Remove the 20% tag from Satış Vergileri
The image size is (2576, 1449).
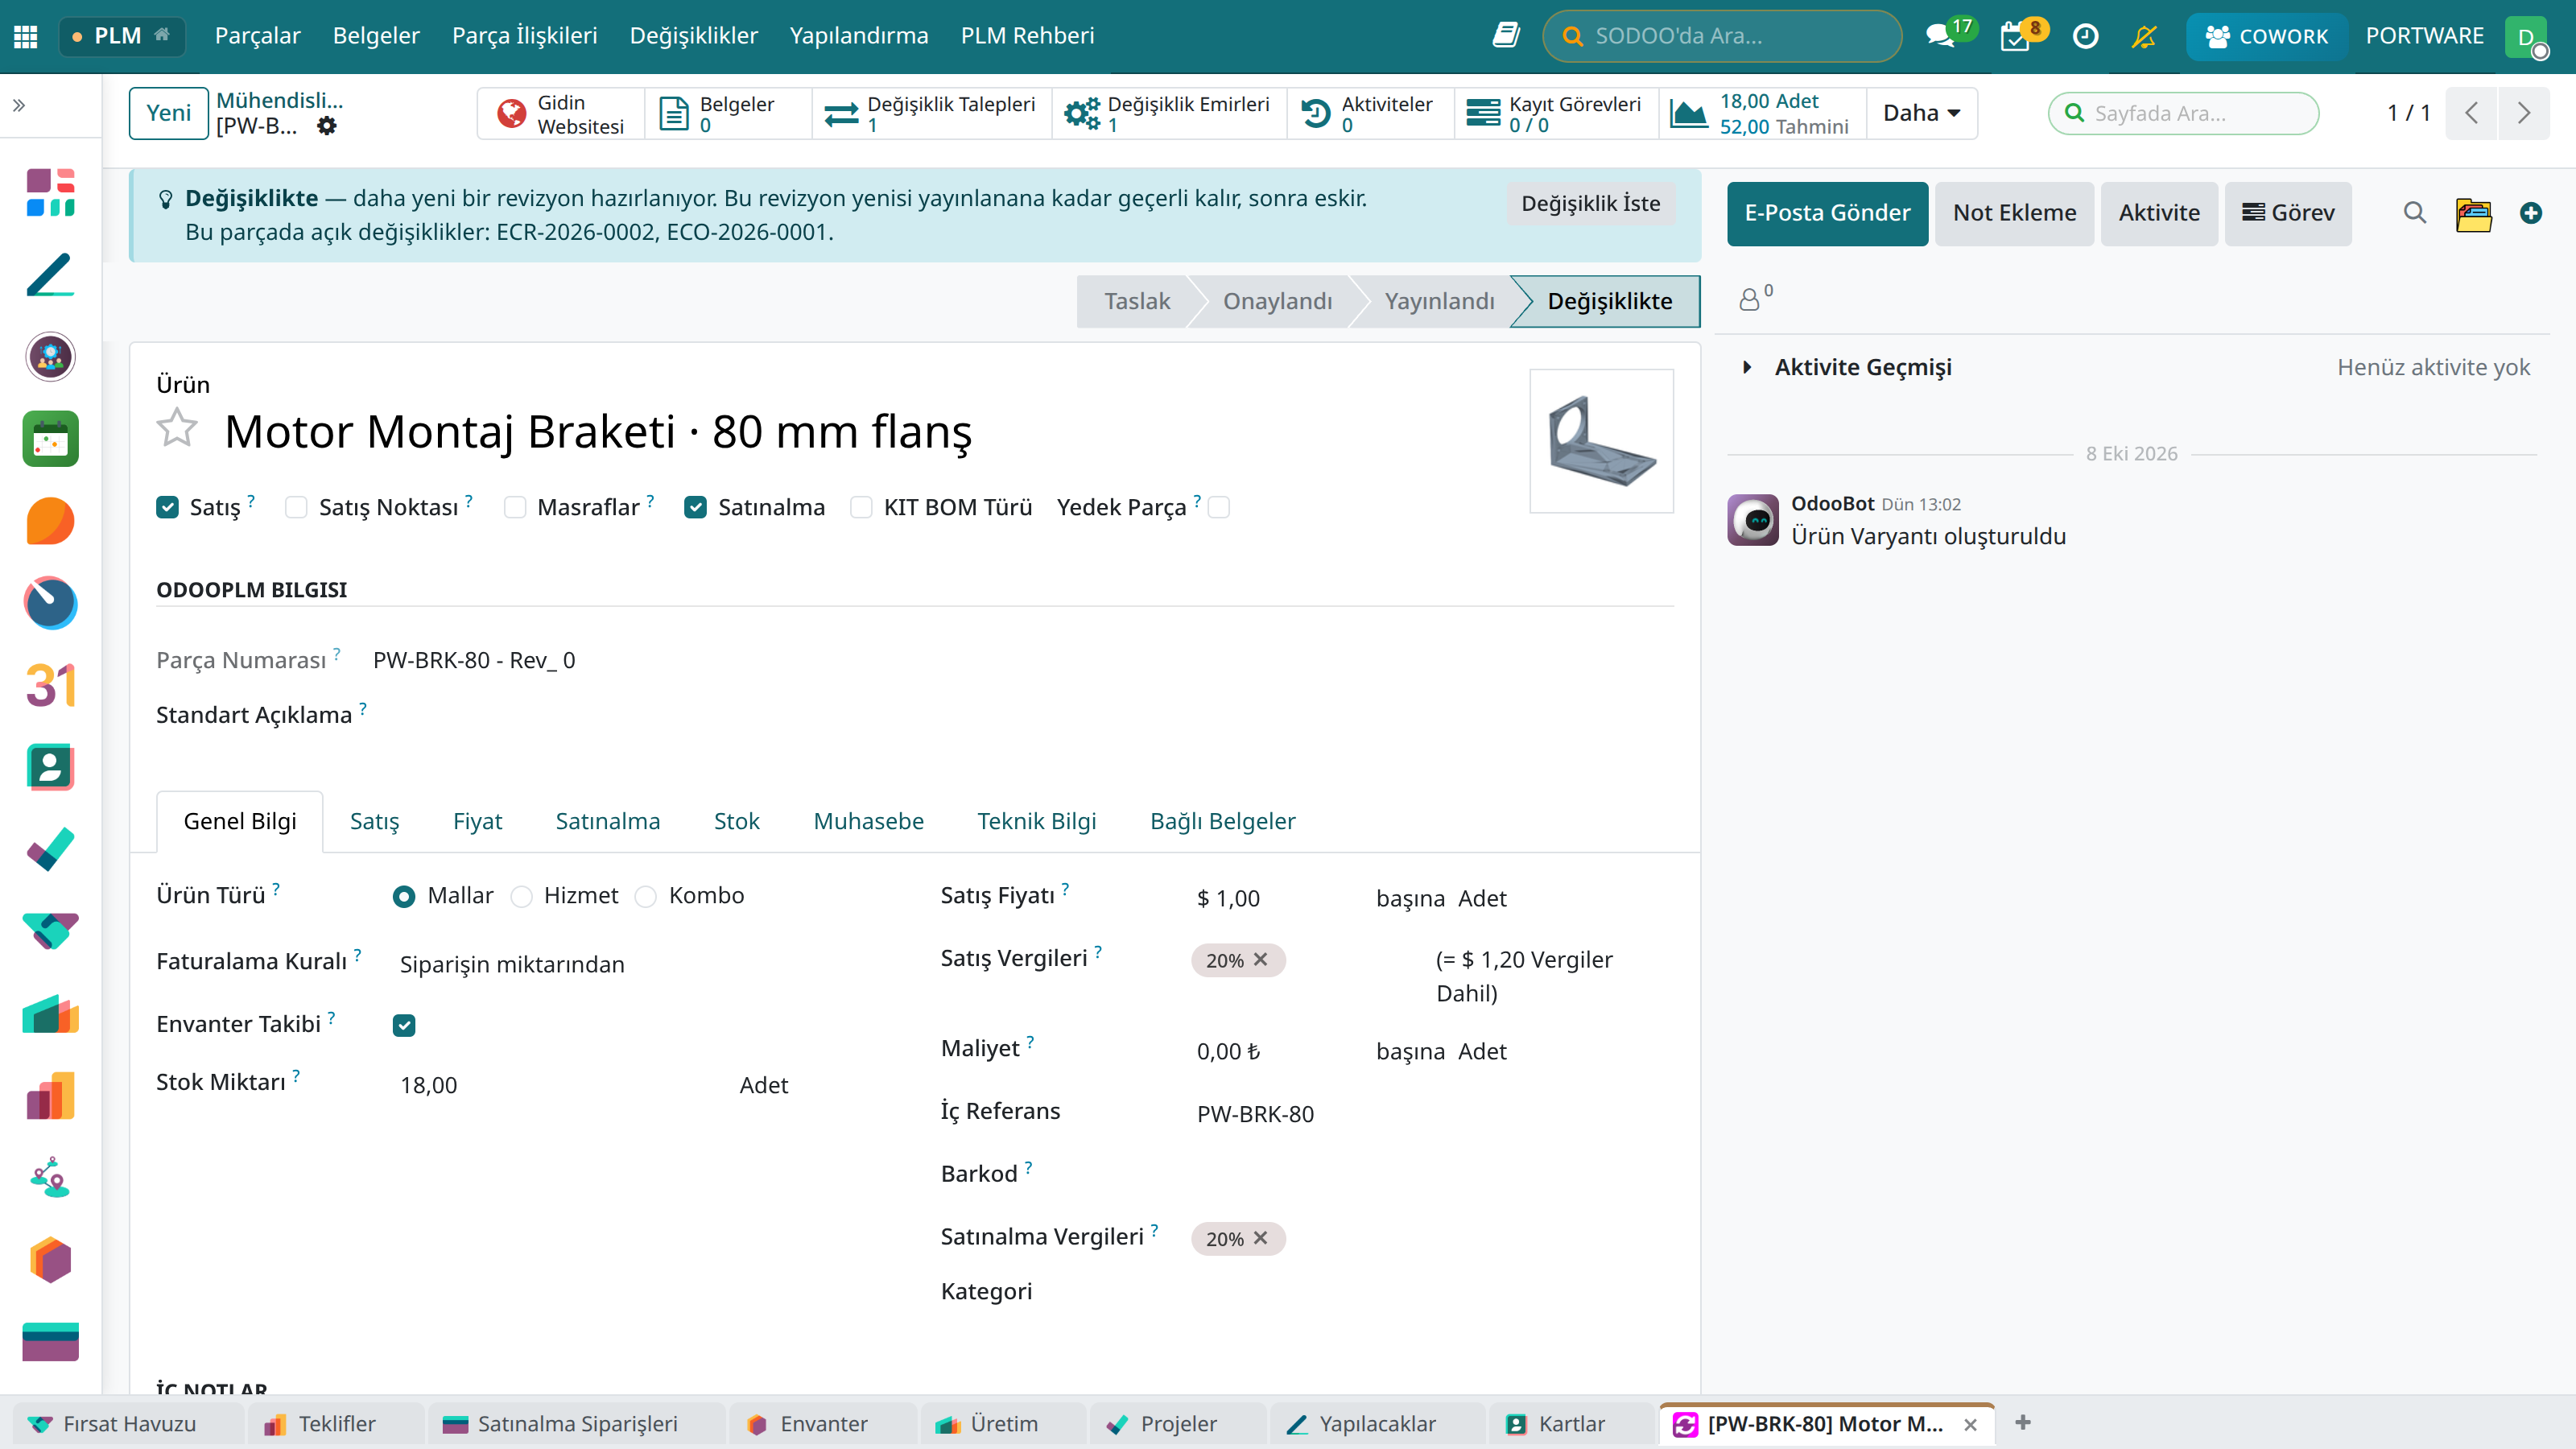[1260, 959]
